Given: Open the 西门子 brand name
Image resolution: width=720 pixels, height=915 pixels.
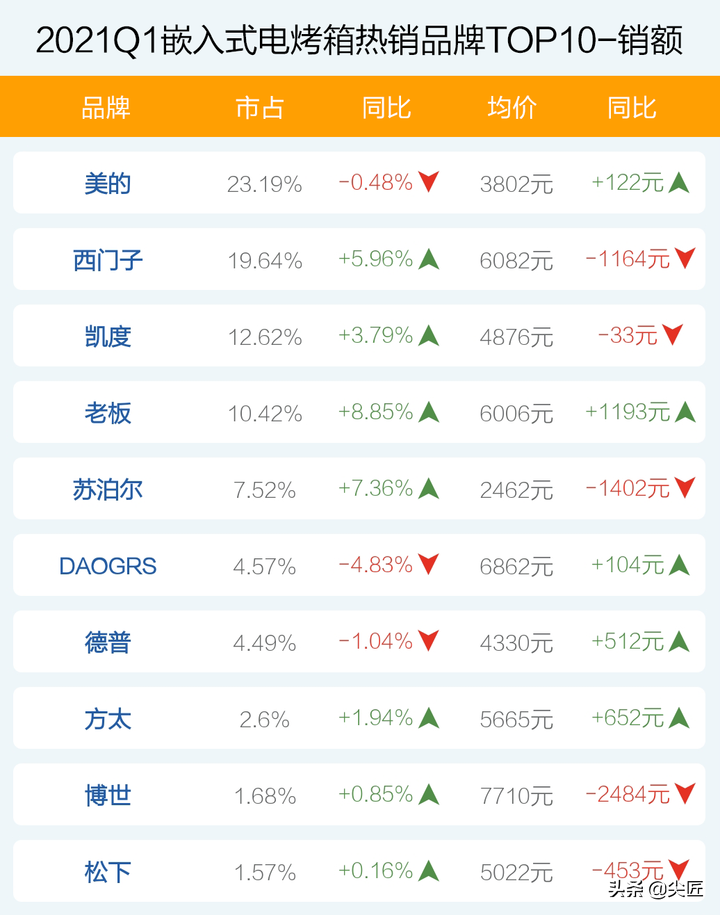Looking at the screenshot, I should click(108, 260).
